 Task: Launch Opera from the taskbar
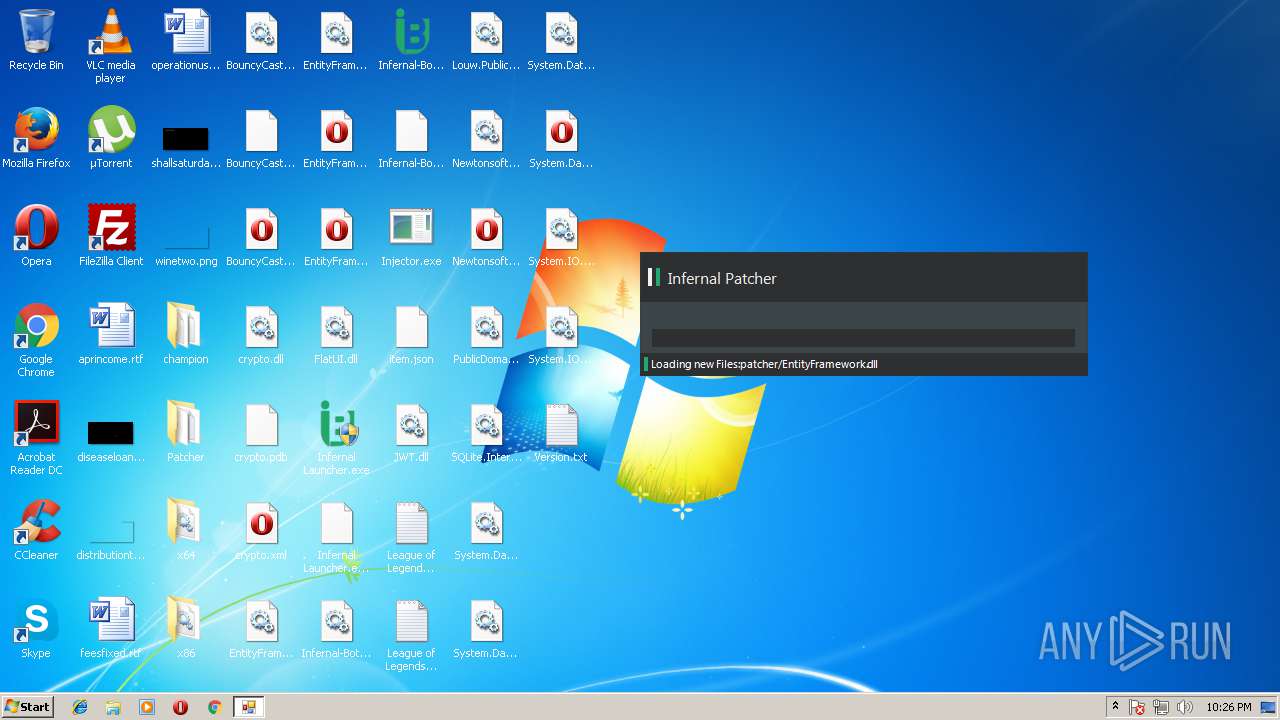pos(180,707)
